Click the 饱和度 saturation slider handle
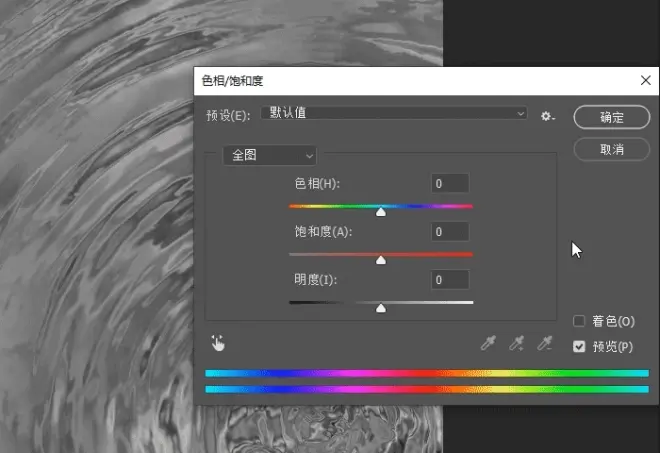Screen dimensions: 660x453 click(381, 260)
